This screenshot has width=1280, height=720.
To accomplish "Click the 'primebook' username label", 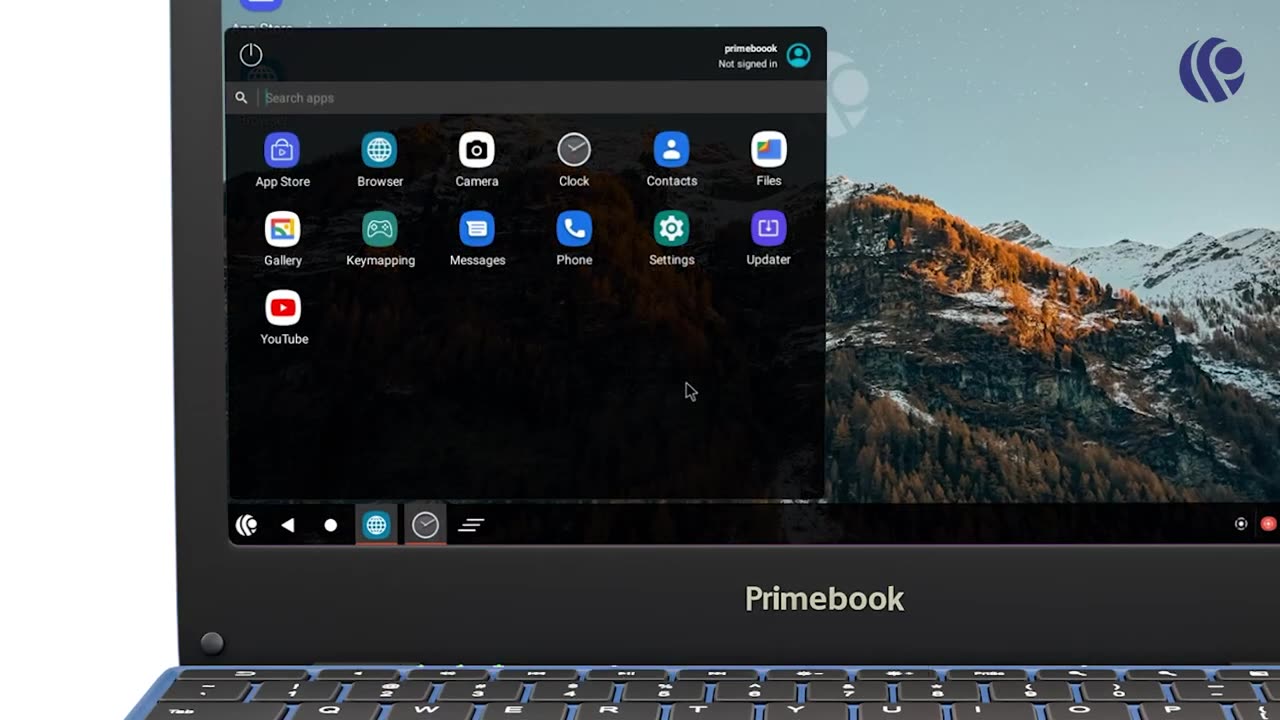I will [x=751, y=48].
